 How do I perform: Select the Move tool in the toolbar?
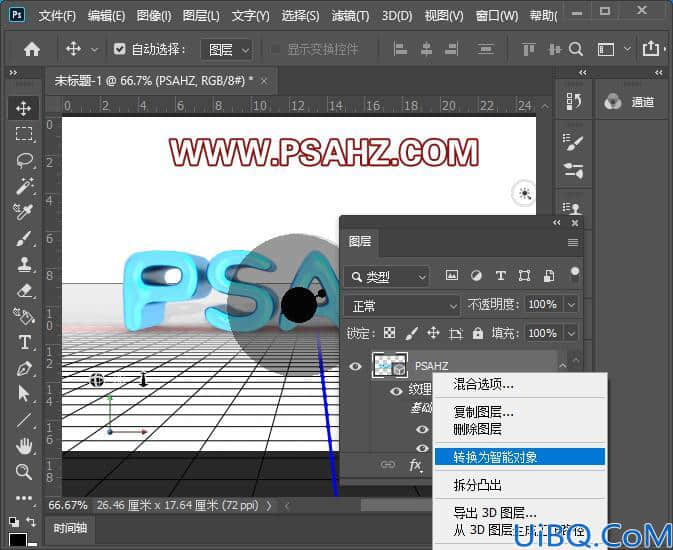(x=23, y=108)
